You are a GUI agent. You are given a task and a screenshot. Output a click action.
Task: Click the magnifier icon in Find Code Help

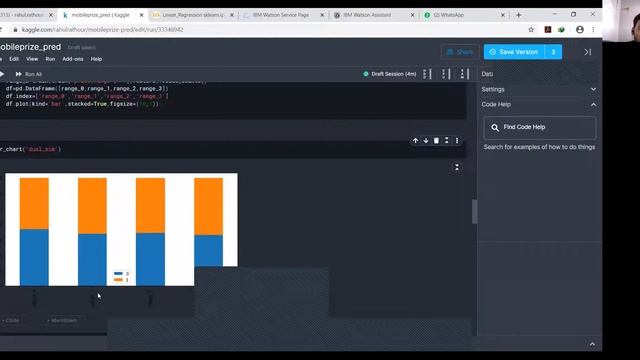click(x=495, y=127)
